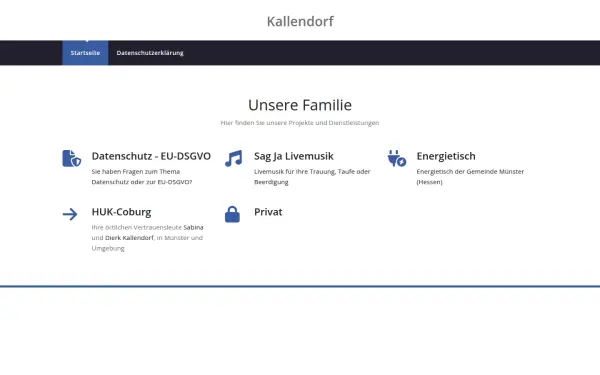Click the Datenschutz document shield icon

[72, 158]
